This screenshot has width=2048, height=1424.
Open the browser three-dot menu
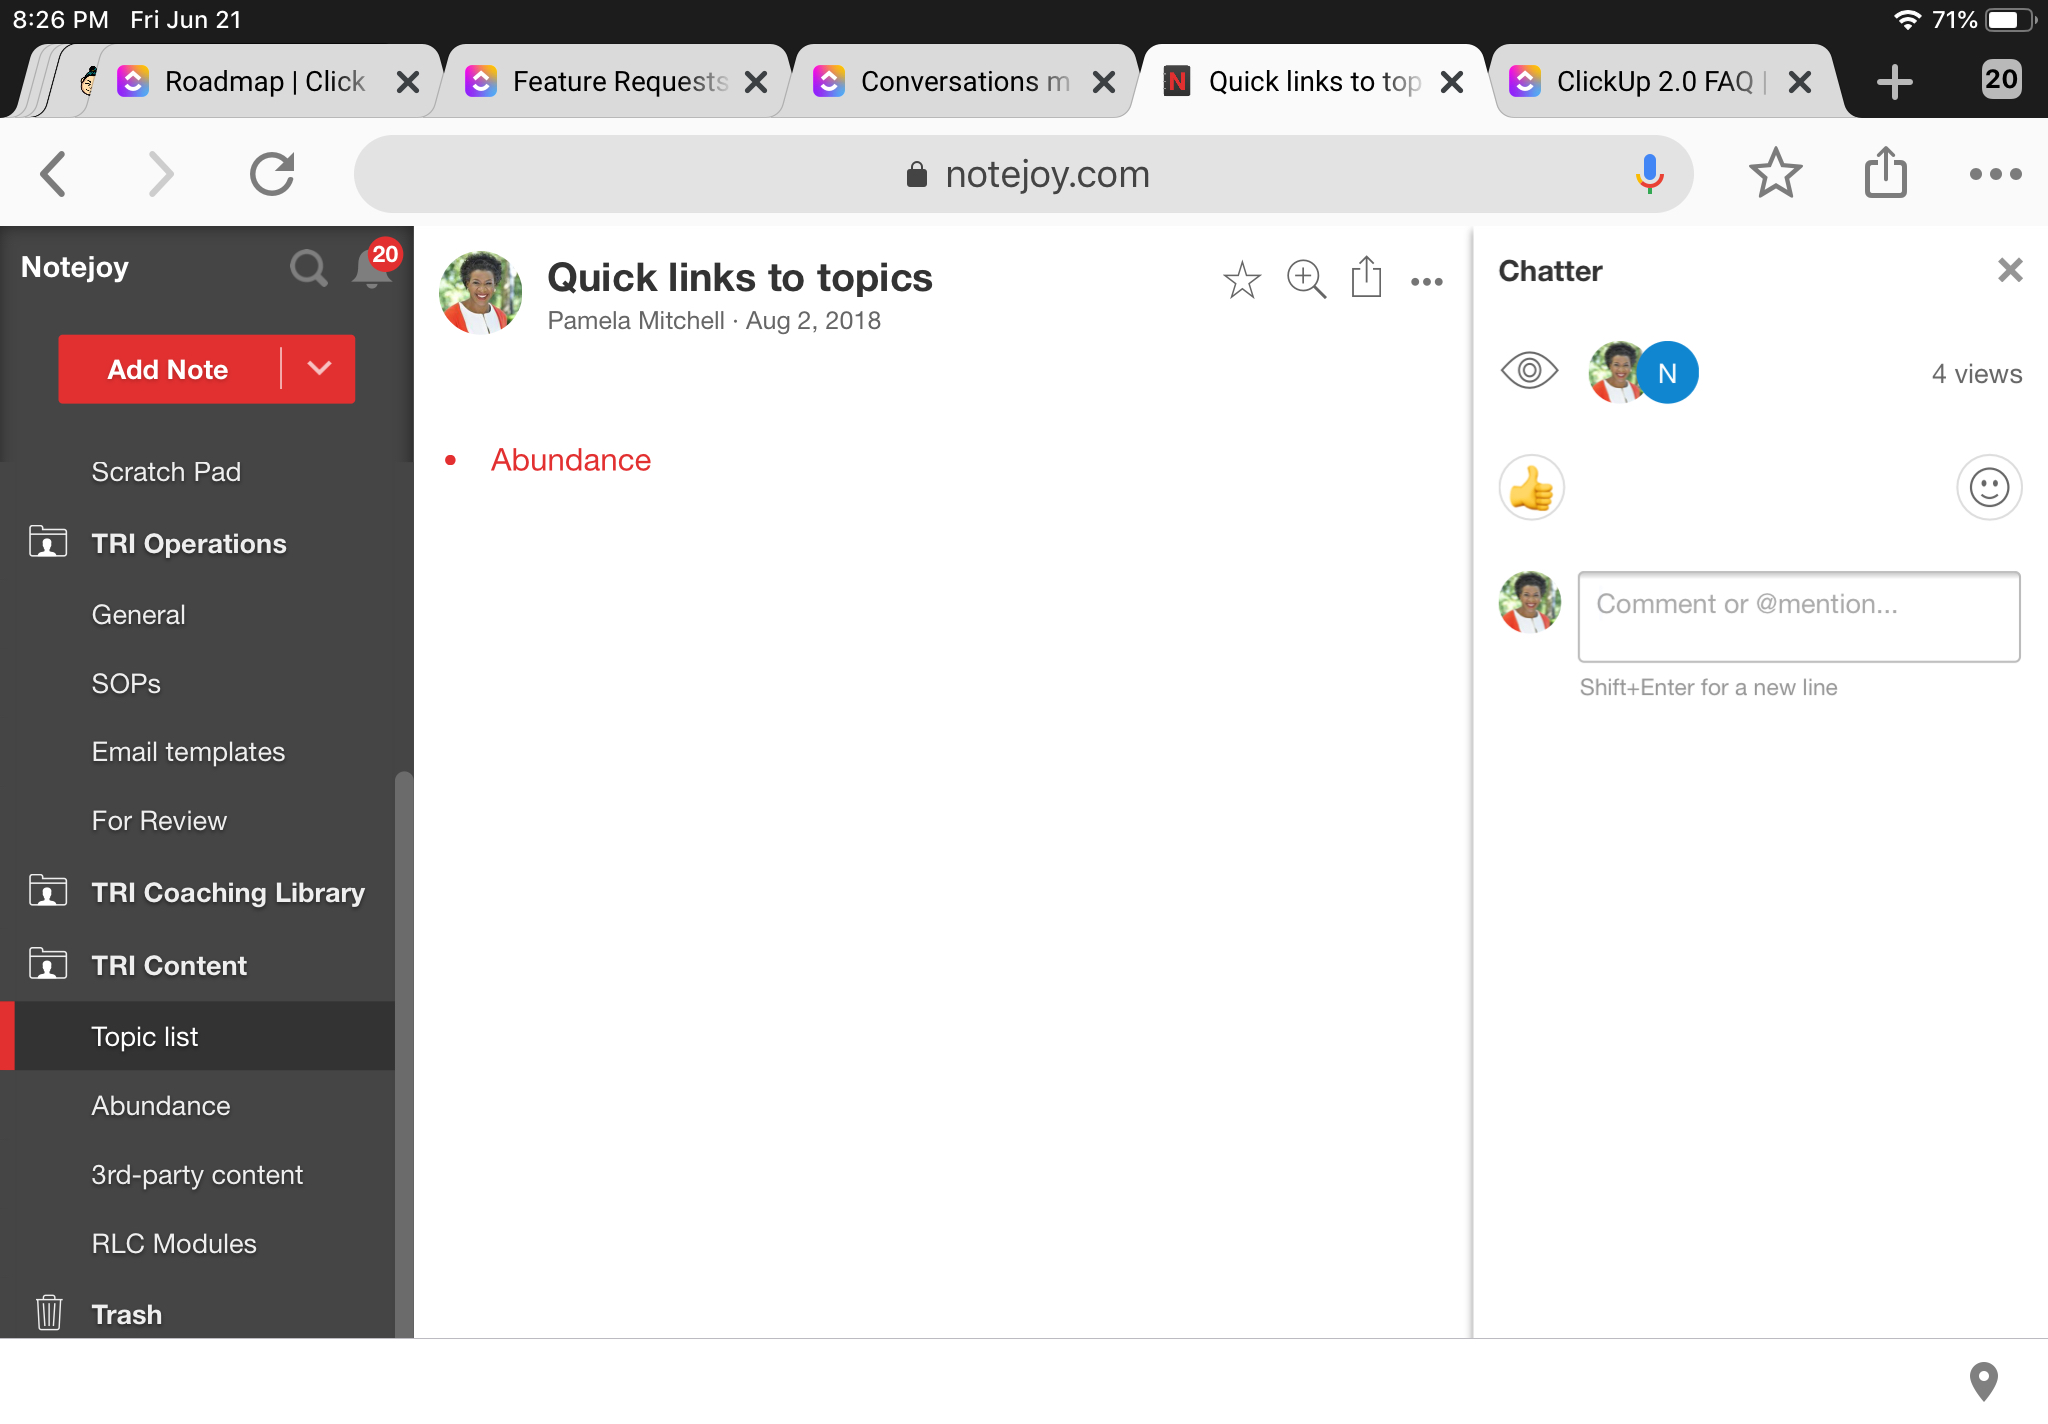[1995, 174]
